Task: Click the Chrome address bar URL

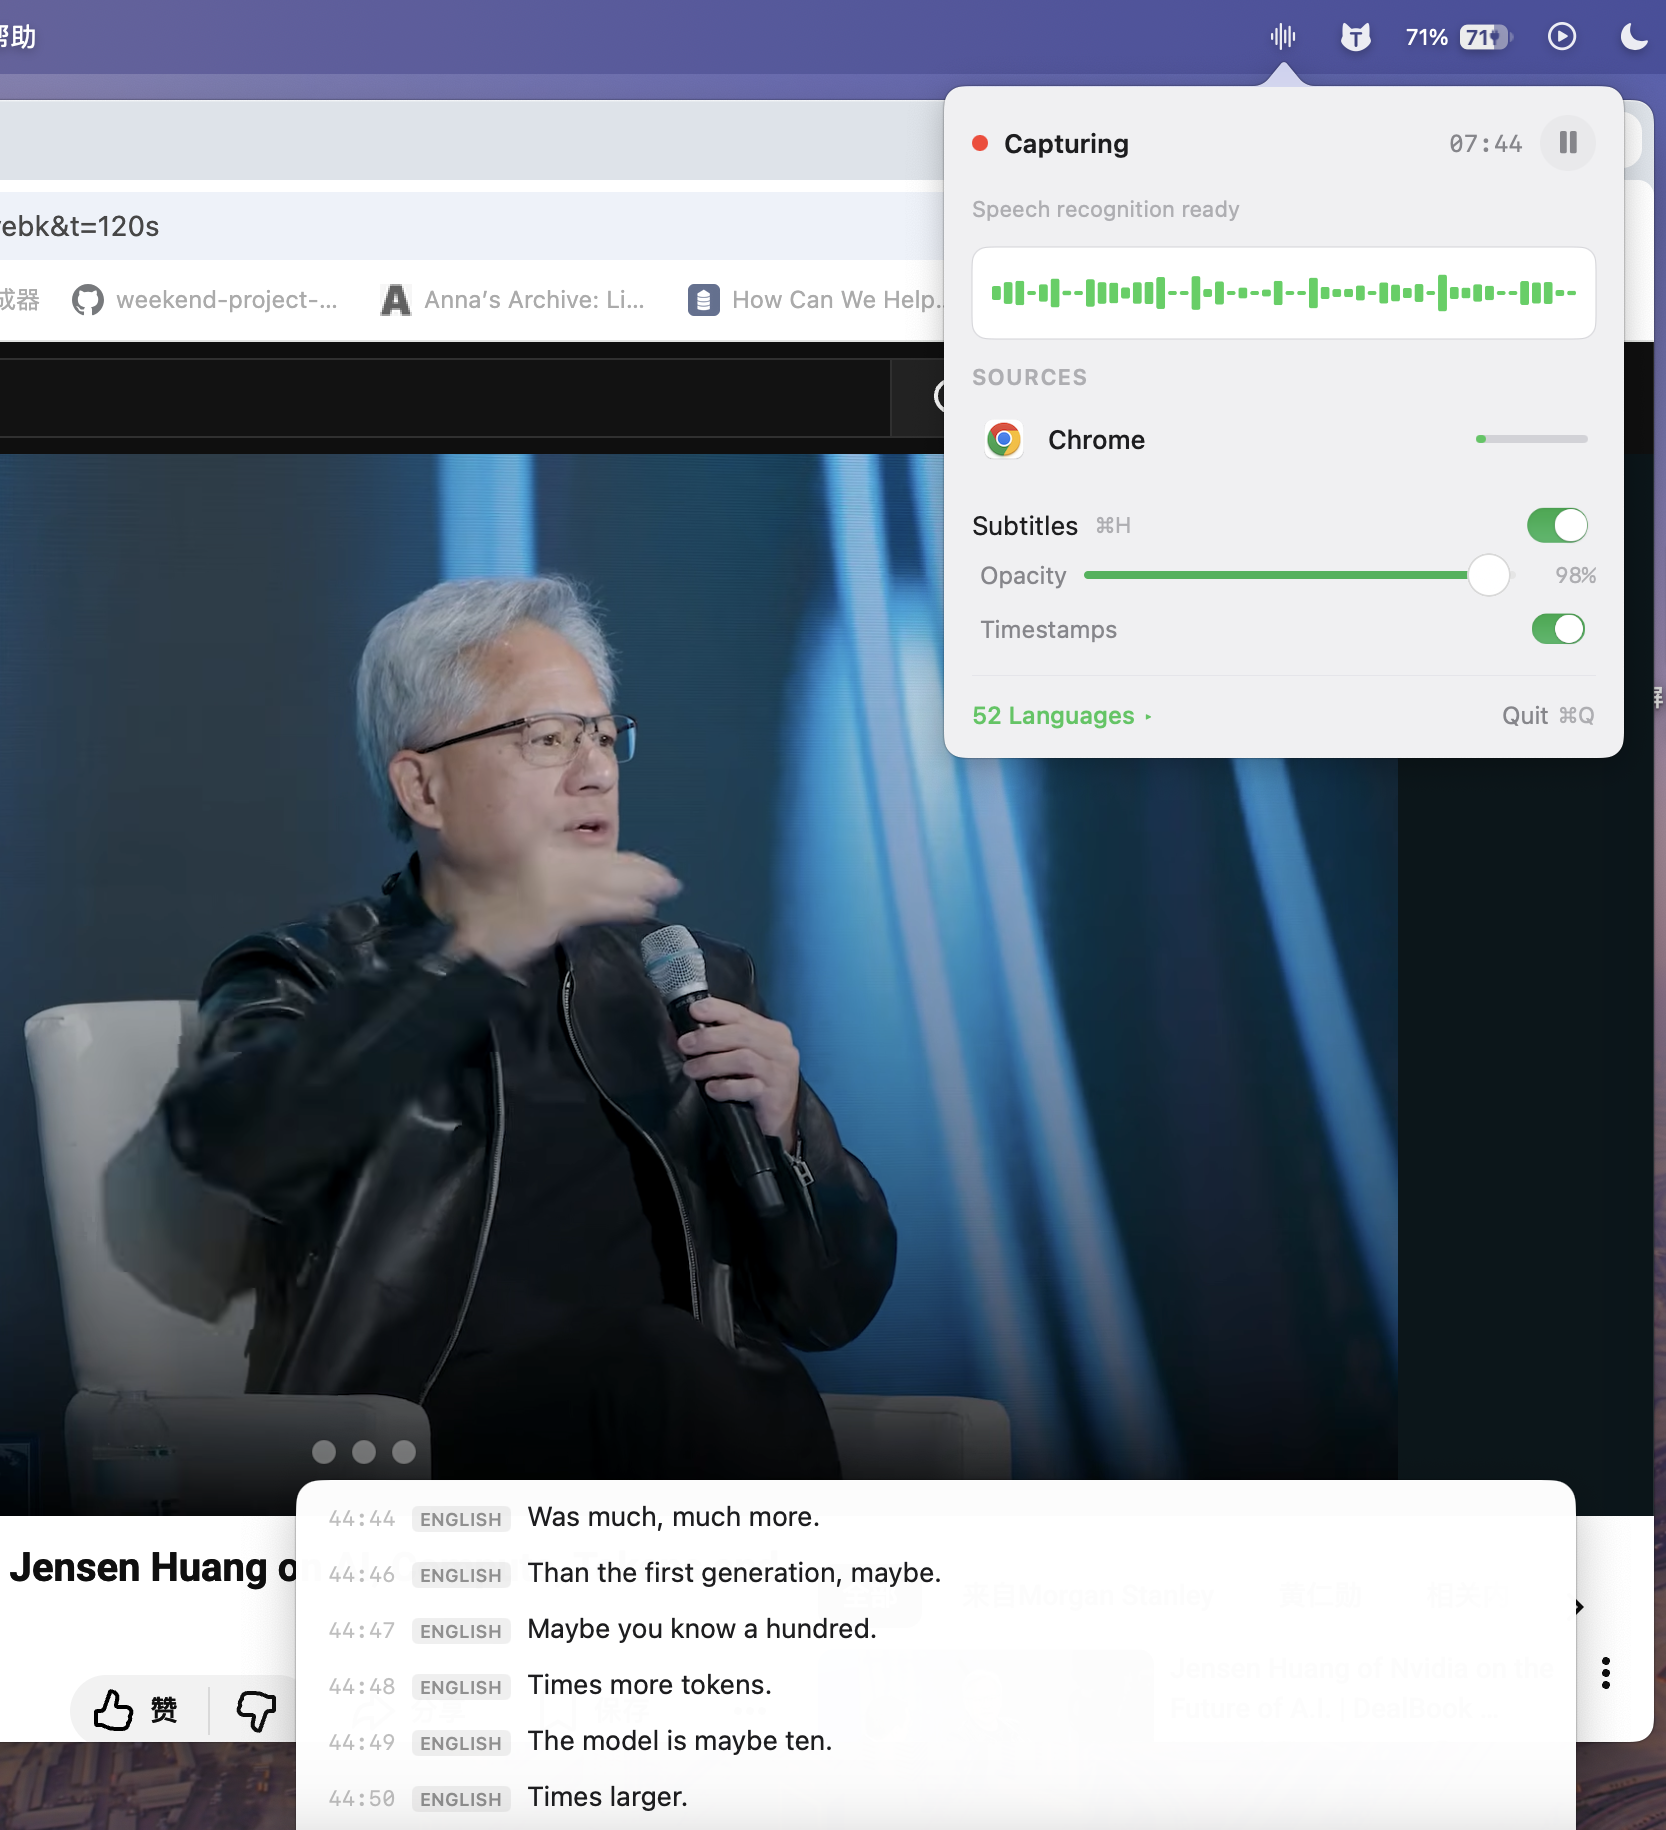Action: click(x=80, y=226)
